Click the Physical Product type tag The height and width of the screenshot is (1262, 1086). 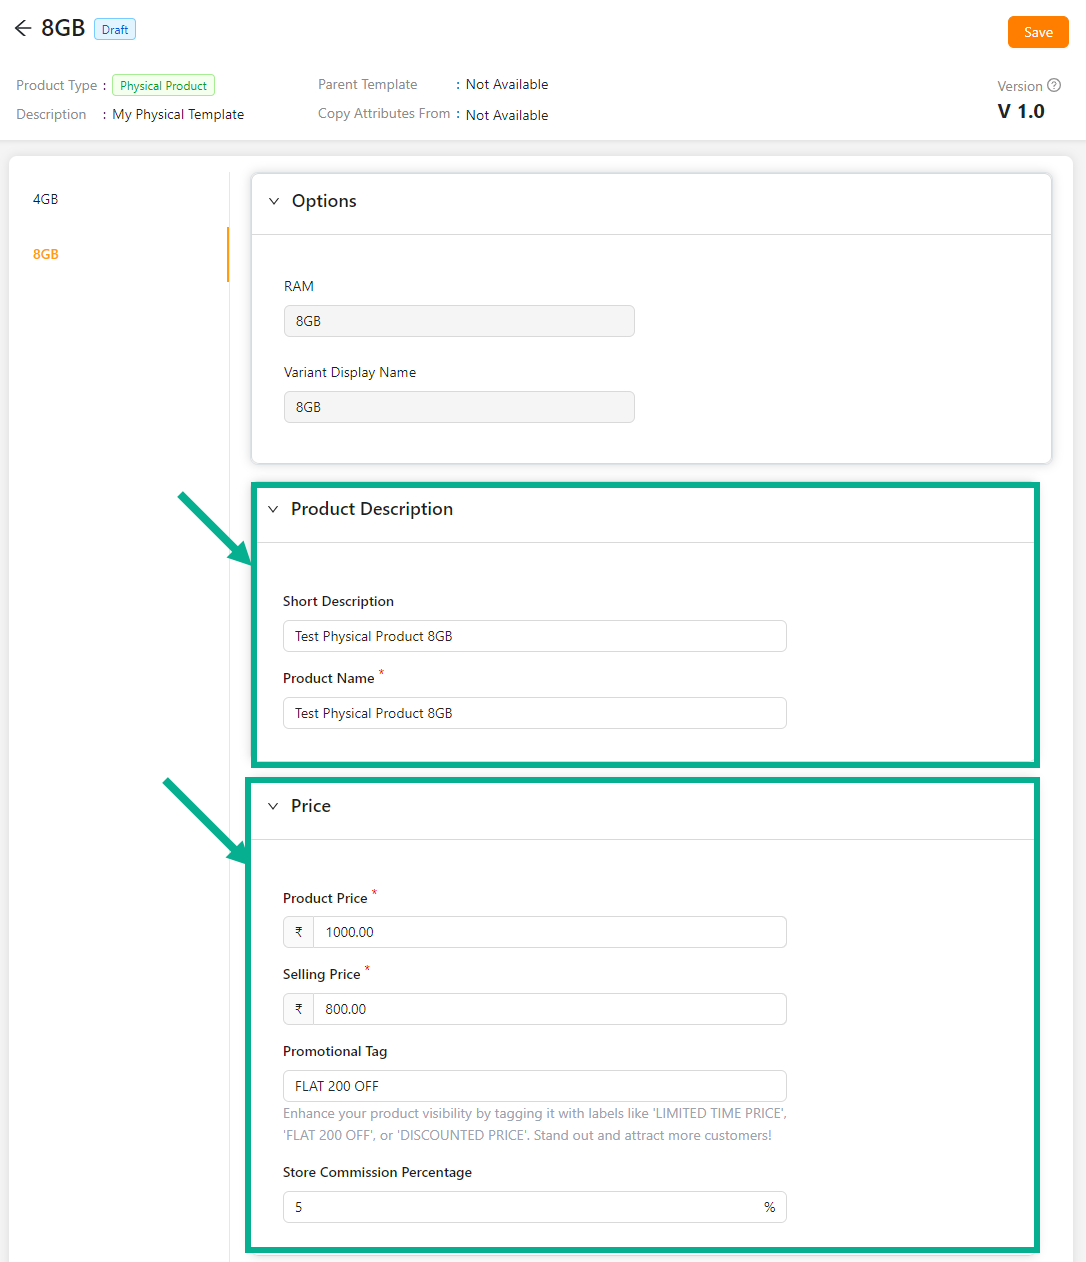click(163, 86)
